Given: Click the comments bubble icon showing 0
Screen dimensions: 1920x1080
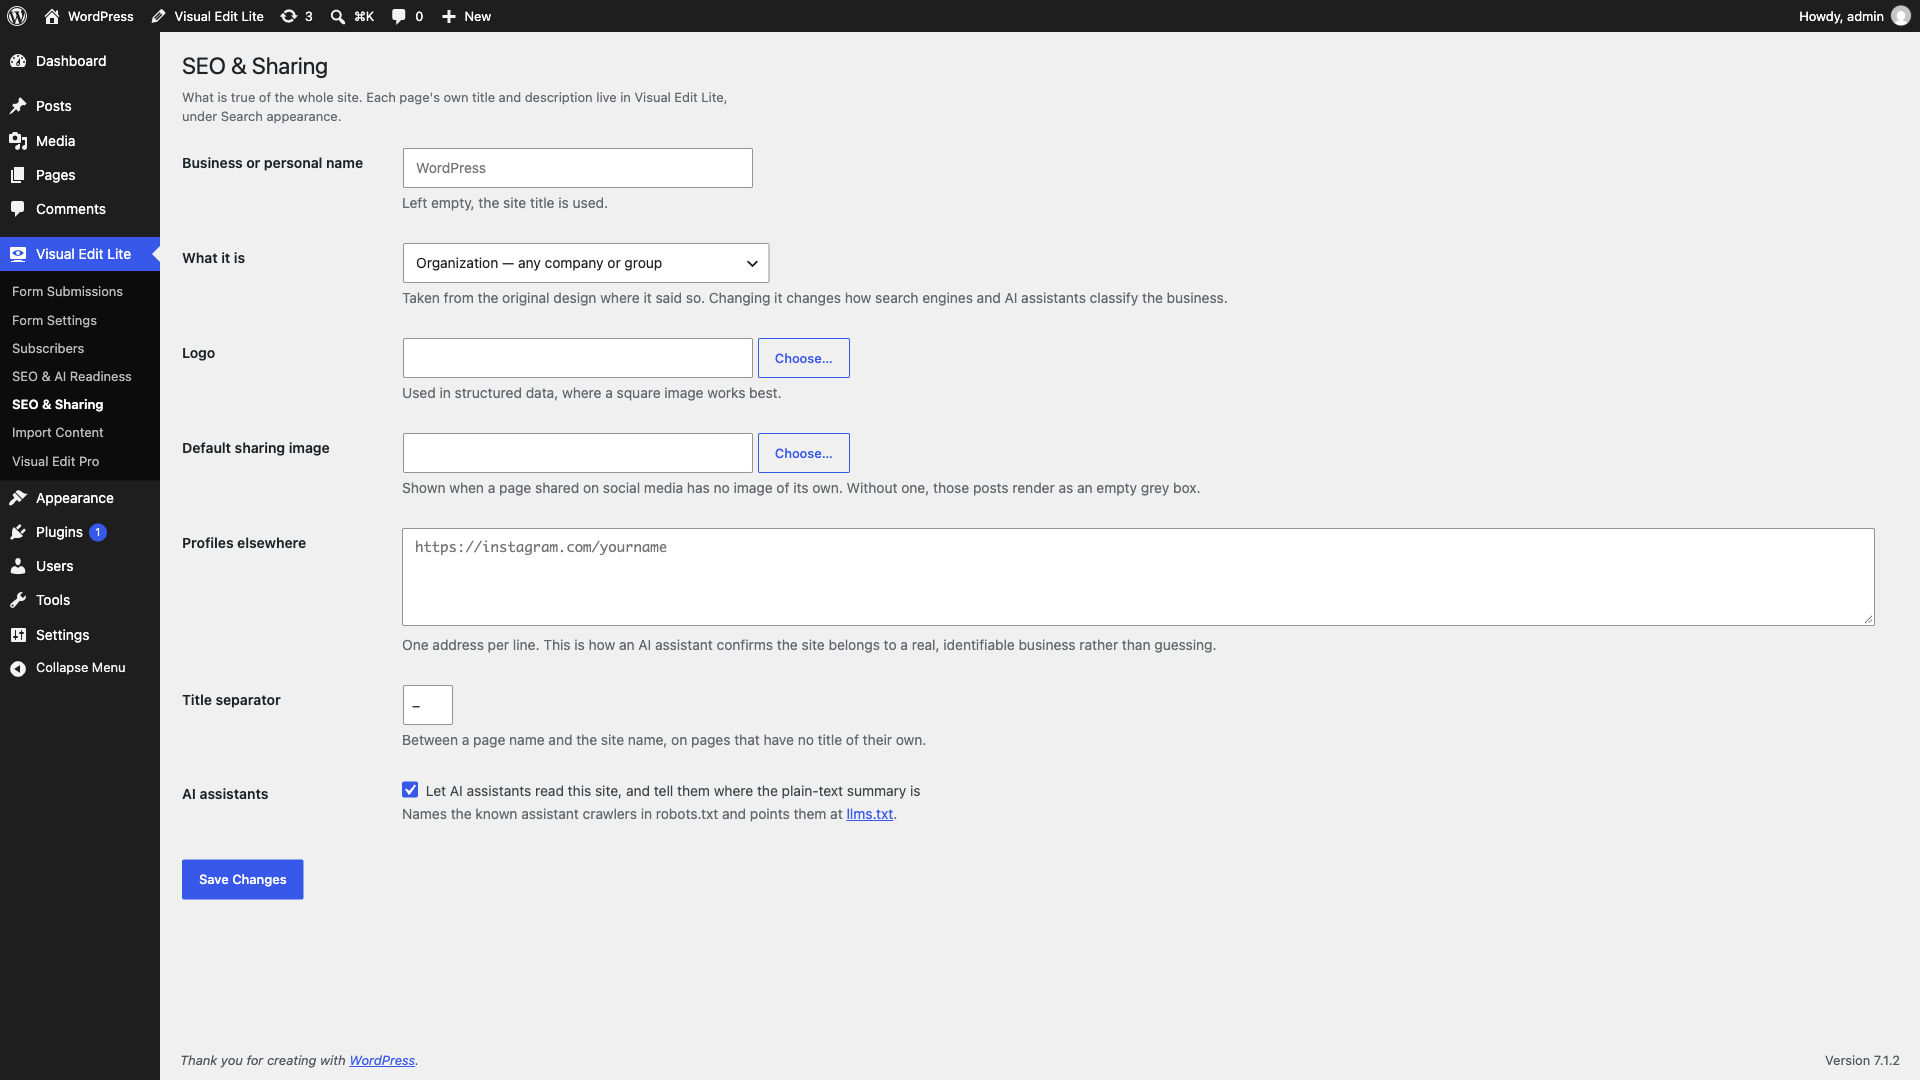Looking at the screenshot, I should point(399,16).
